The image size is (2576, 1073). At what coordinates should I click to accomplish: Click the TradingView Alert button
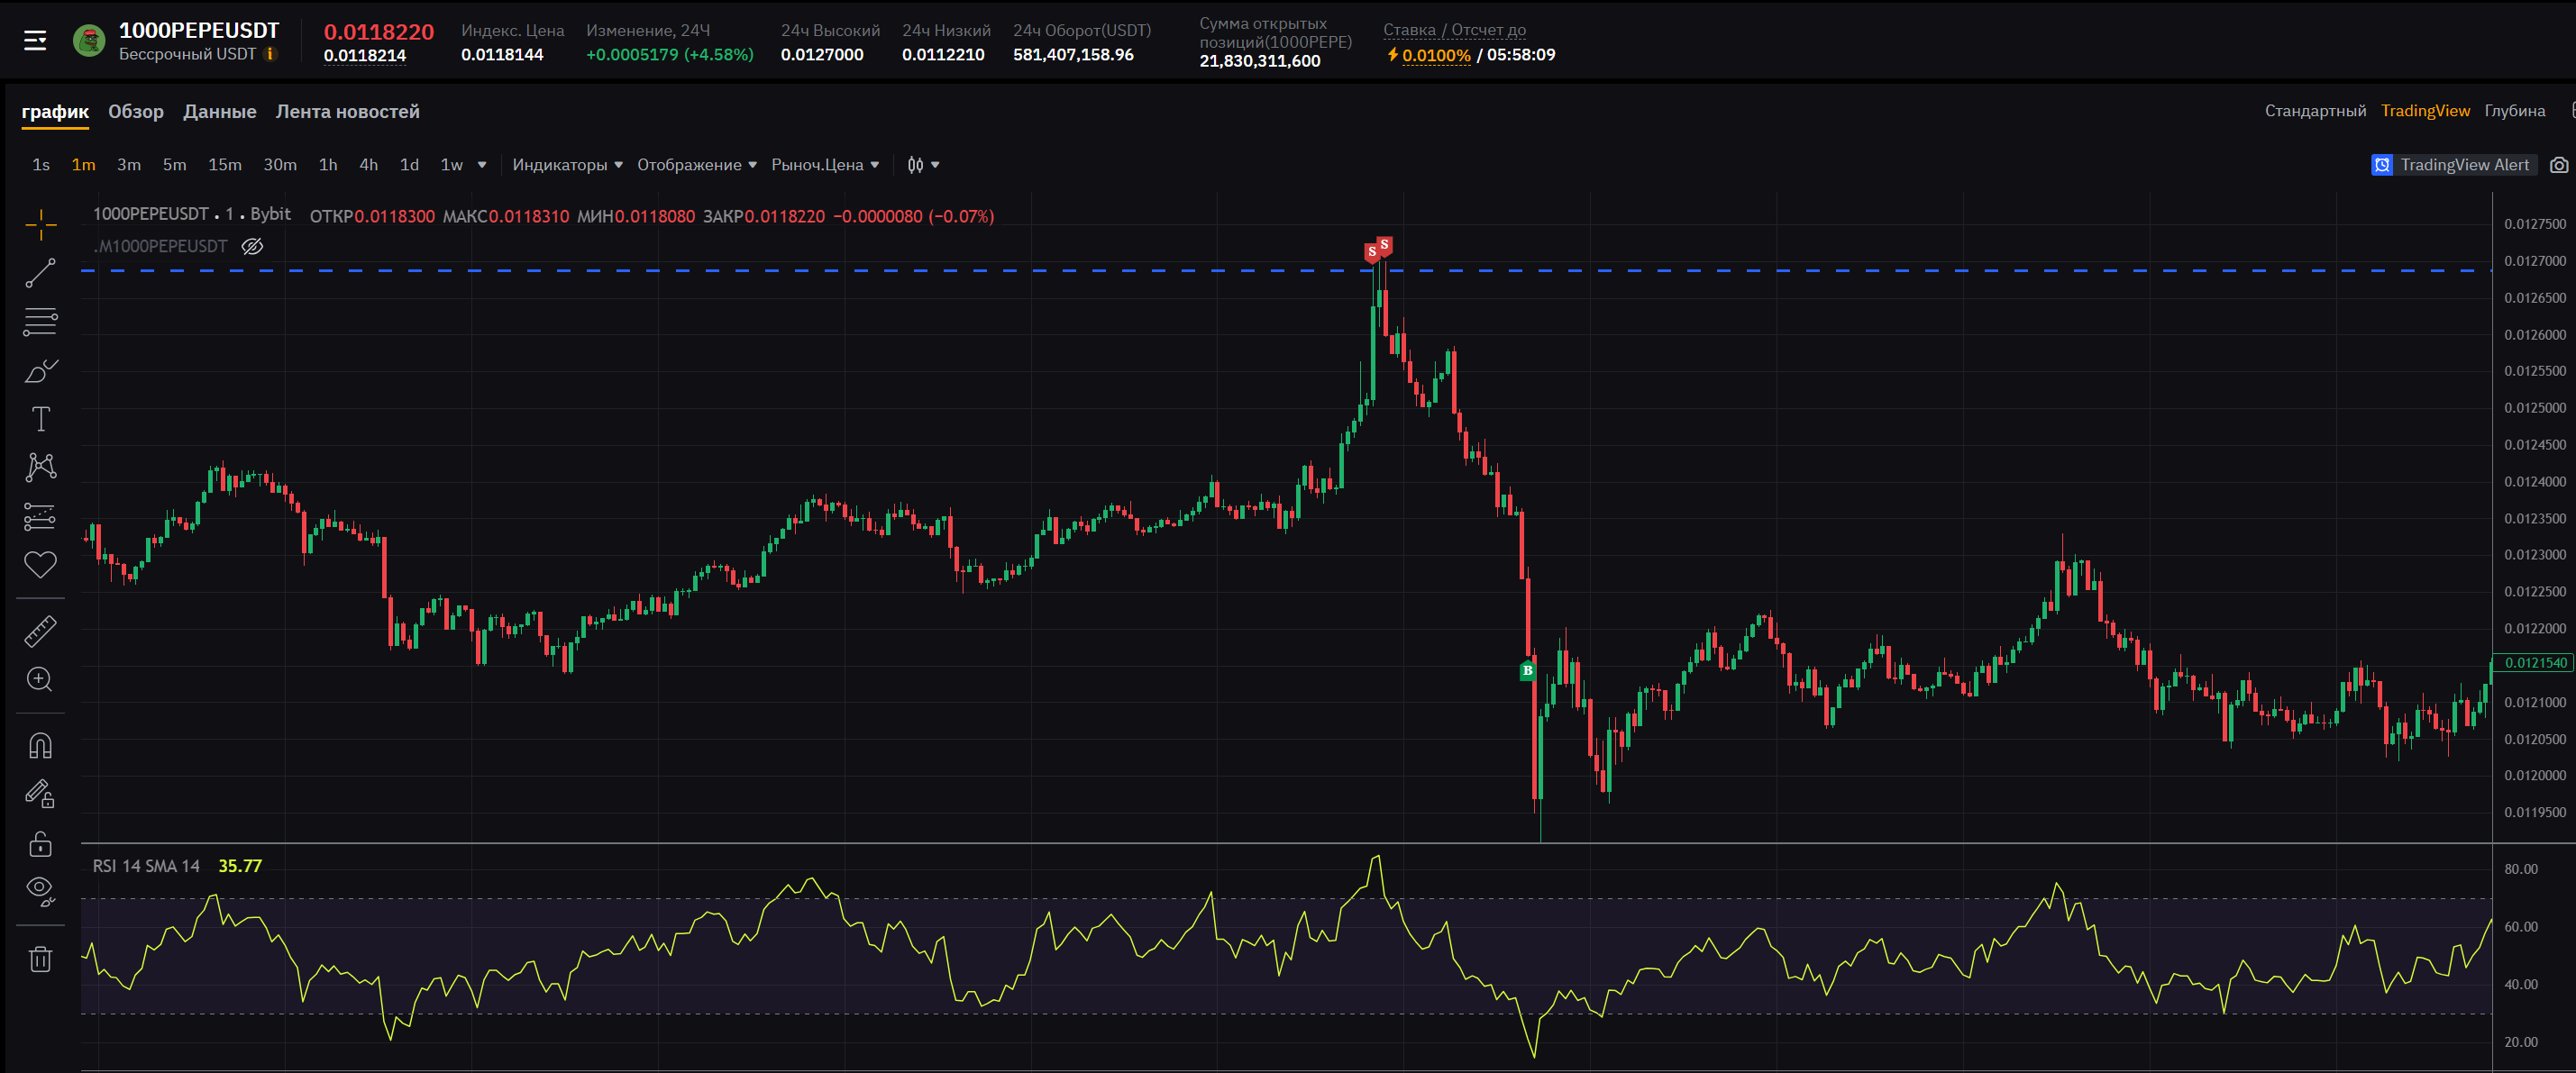2453,165
